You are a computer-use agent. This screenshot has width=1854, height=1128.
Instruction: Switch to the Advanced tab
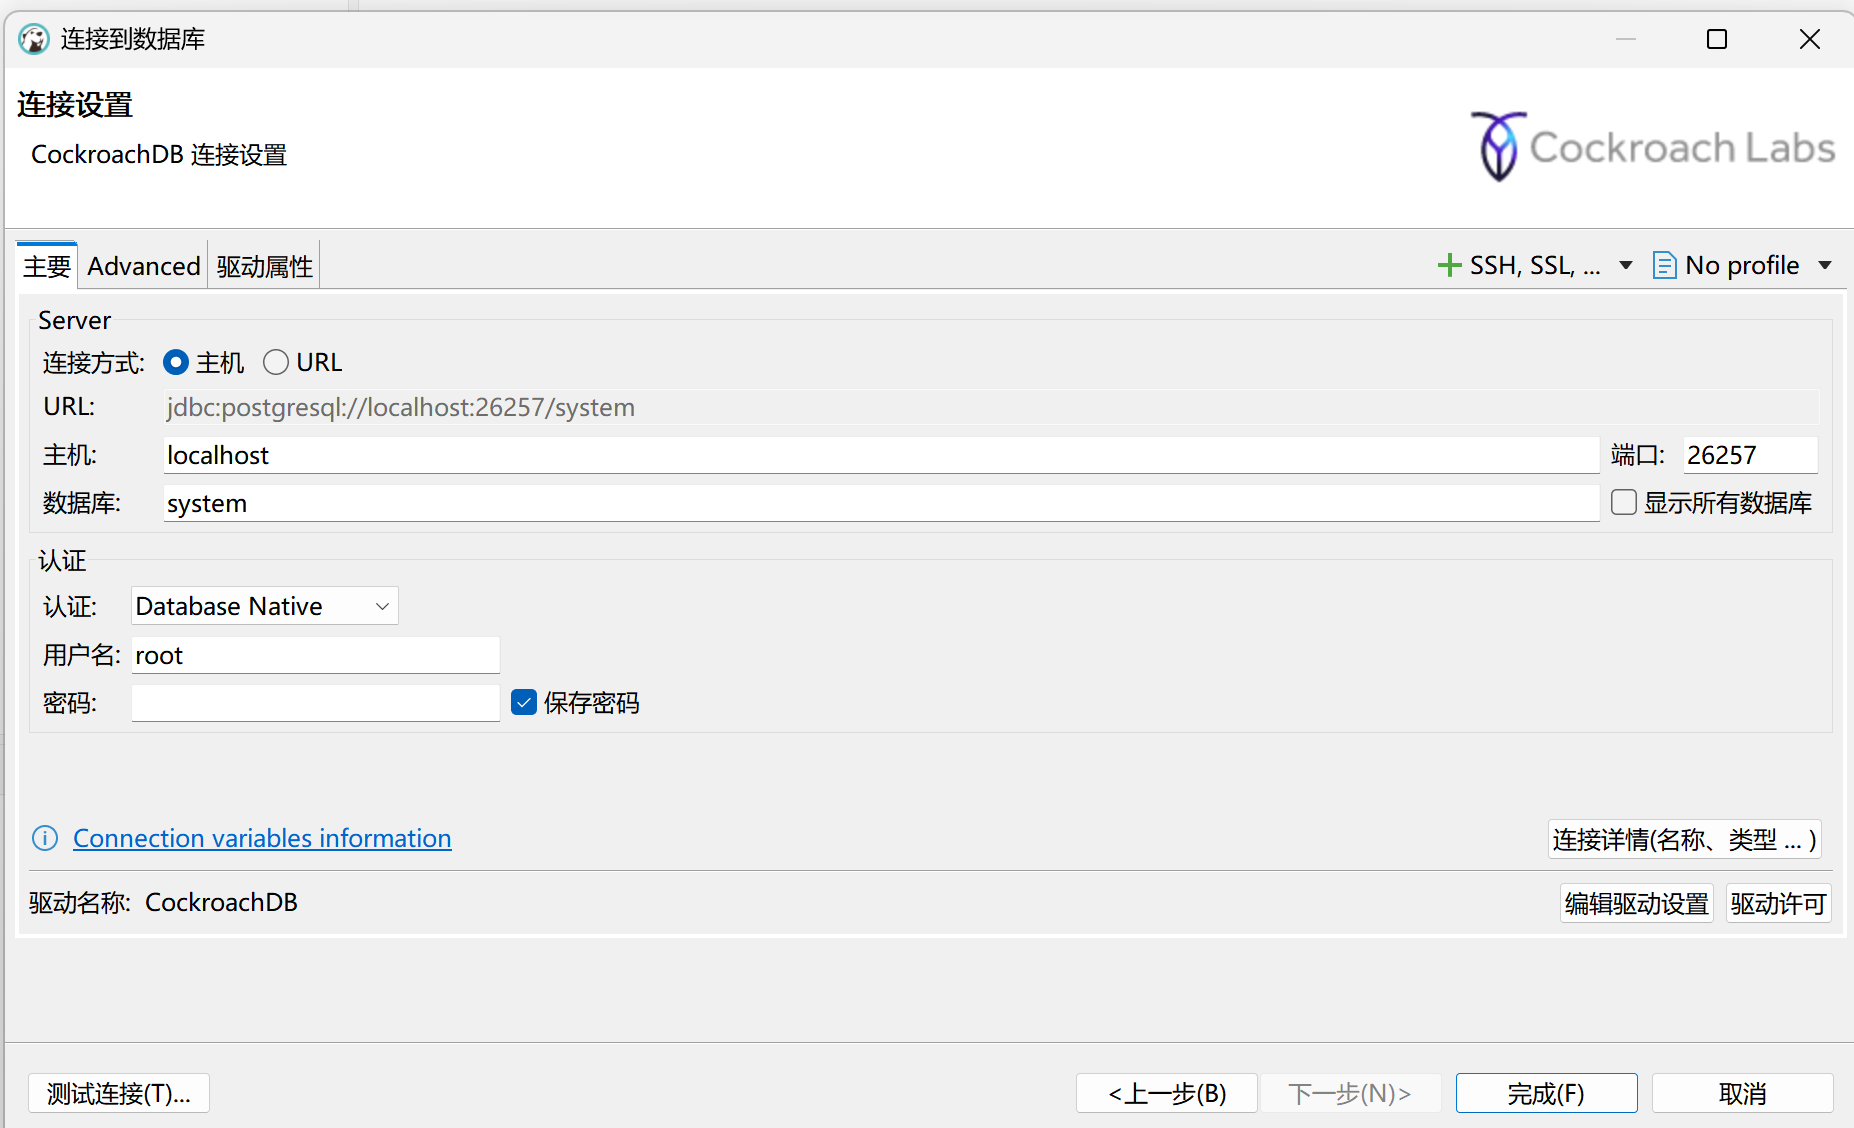(143, 265)
